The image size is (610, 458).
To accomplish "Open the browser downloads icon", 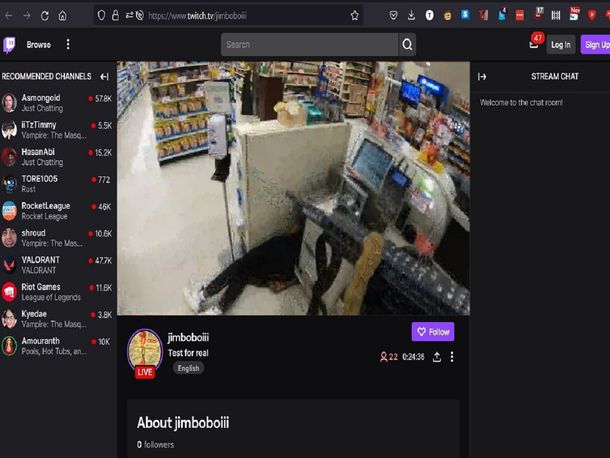I will click(411, 16).
